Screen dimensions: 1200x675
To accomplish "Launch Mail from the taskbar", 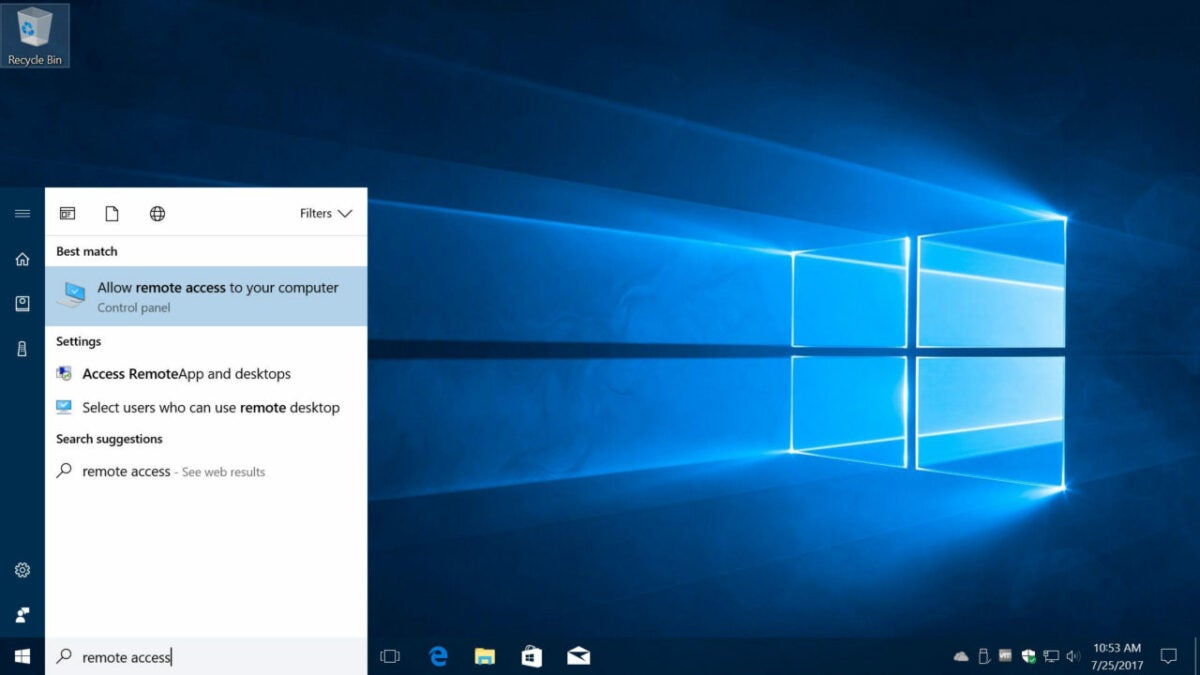I will click(577, 657).
